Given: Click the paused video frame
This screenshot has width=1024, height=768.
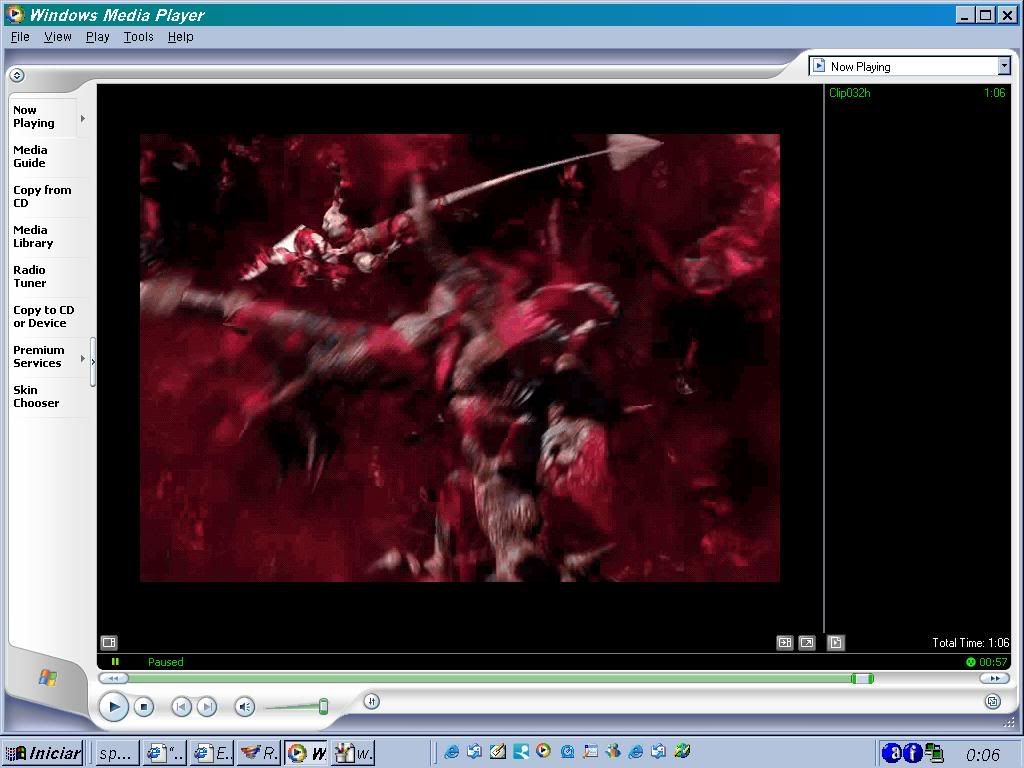Looking at the screenshot, I should [x=460, y=358].
